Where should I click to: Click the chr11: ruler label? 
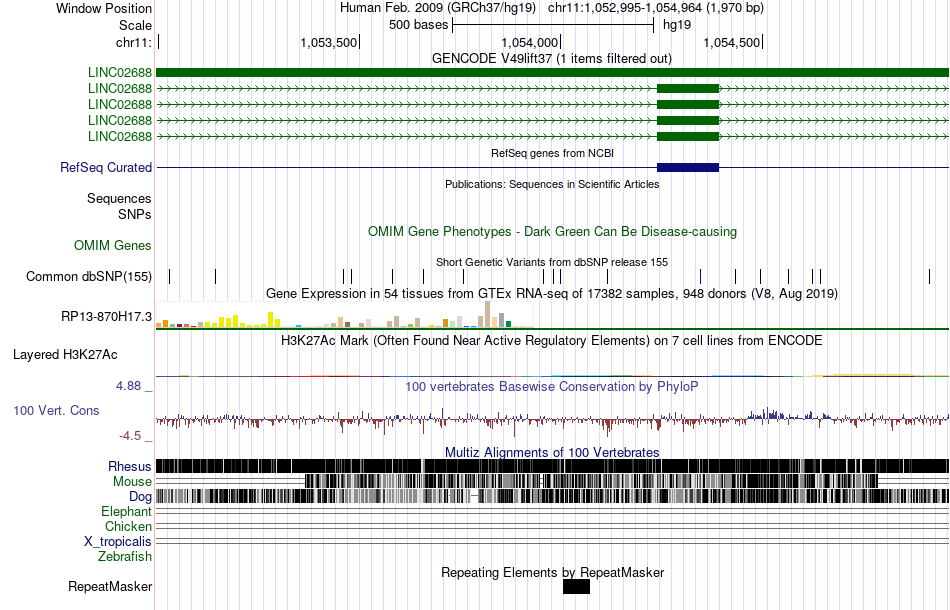[133, 42]
